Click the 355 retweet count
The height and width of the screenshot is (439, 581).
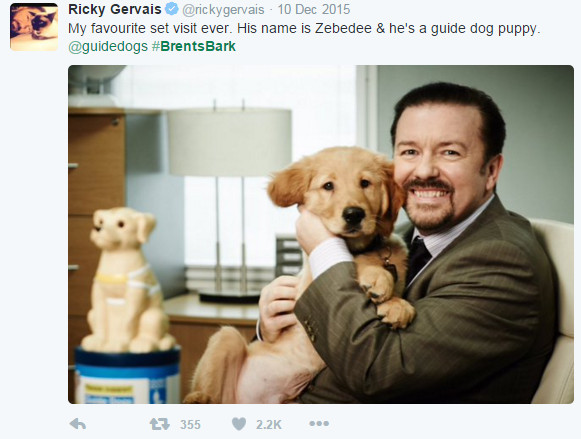[190, 424]
